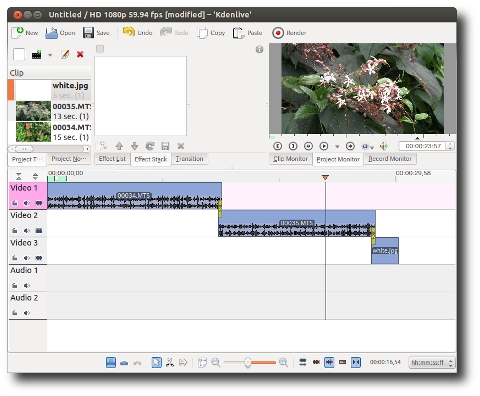Click the reset effect icon
The image size is (480, 396).
pos(150,146)
